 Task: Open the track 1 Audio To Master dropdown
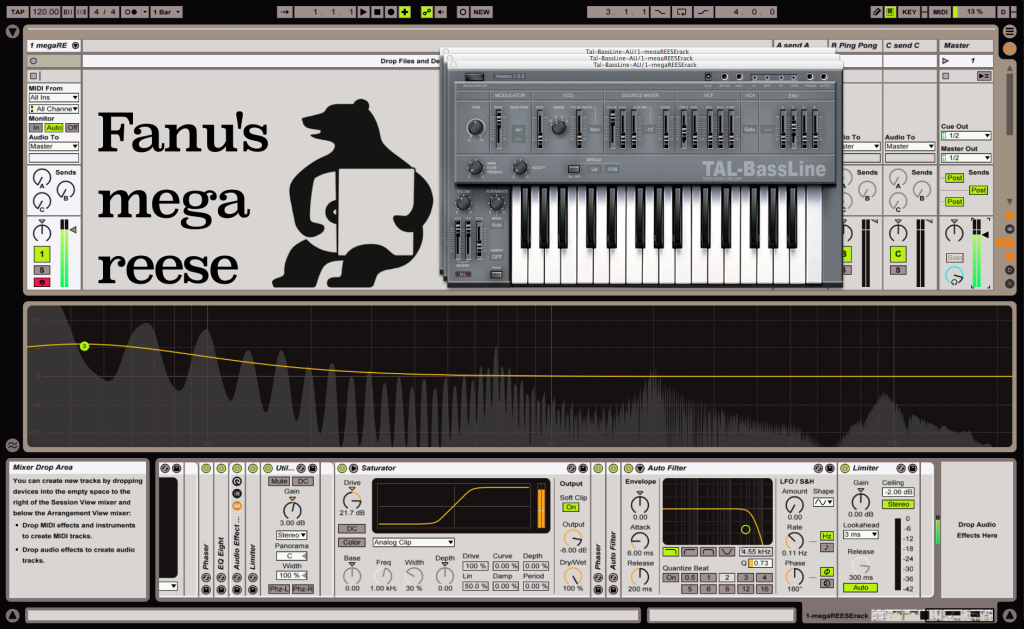click(x=54, y=146)
